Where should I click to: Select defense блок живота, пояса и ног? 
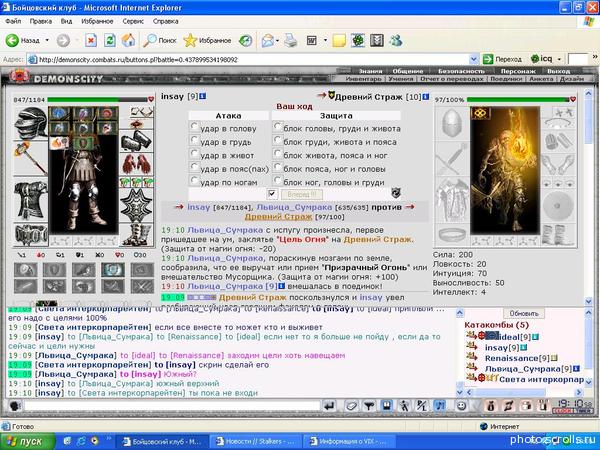278,154
